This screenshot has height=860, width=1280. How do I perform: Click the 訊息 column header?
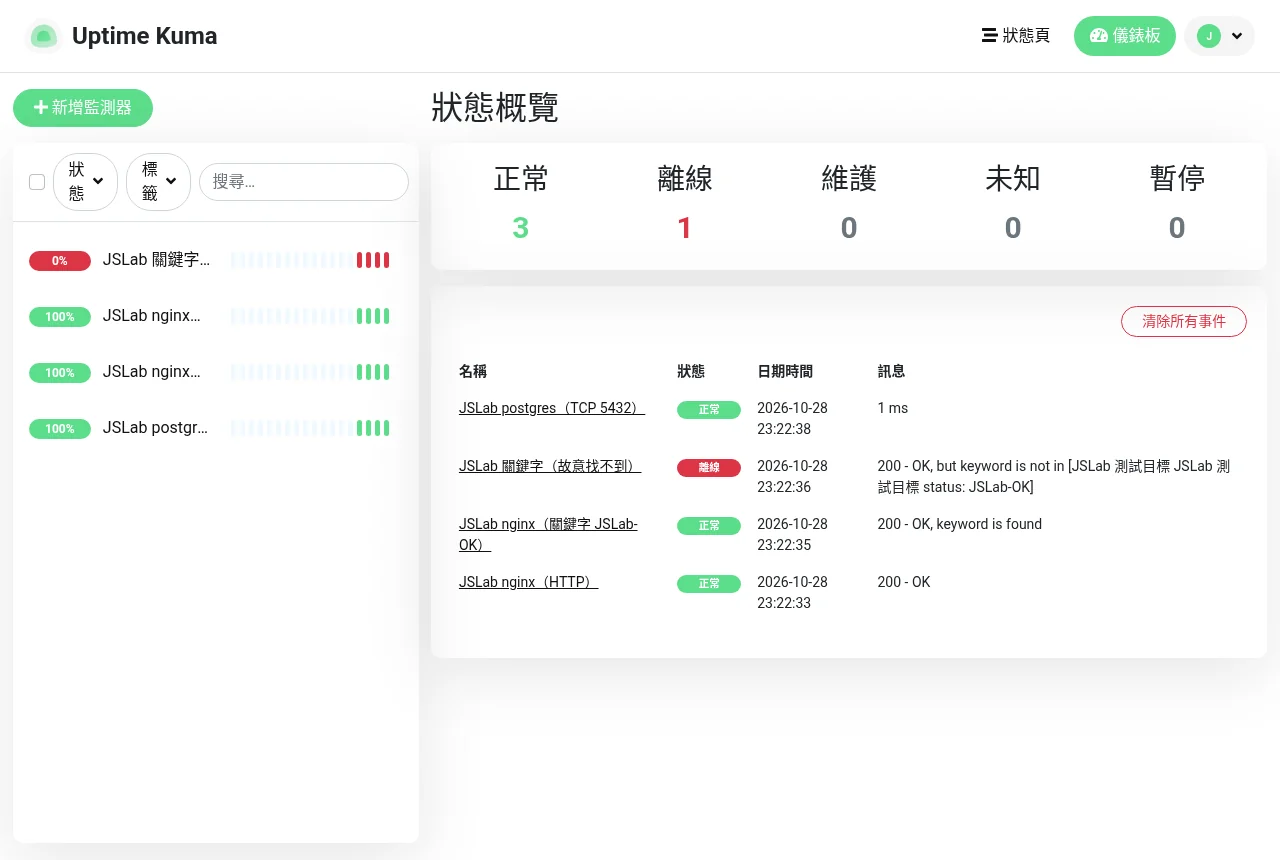tap(891, 371)
